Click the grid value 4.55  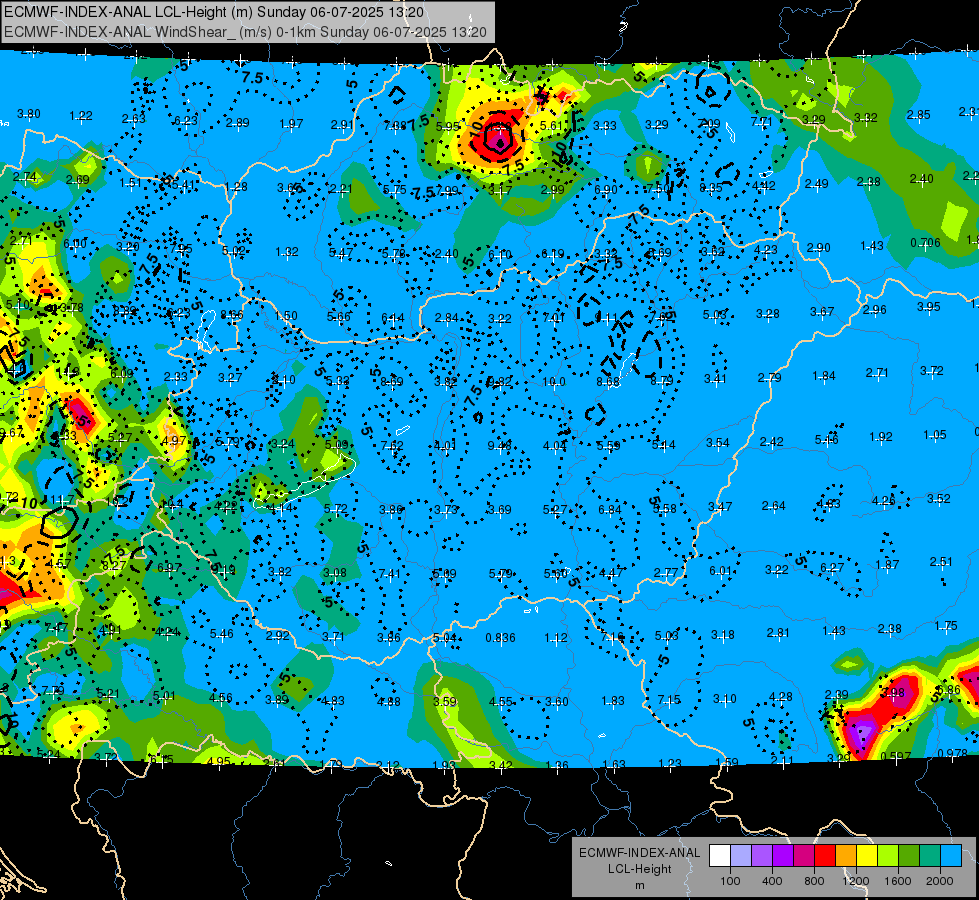(501, 701)
